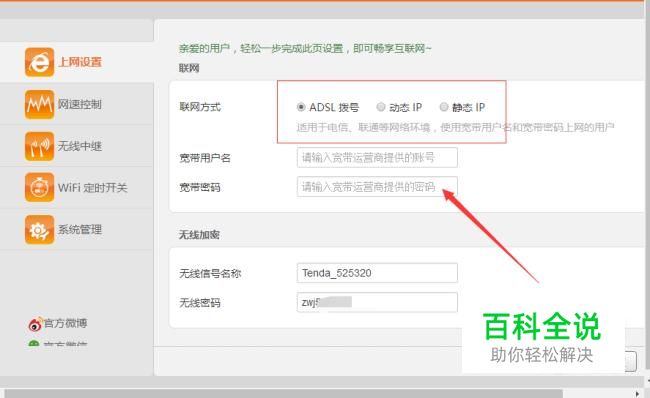Screen dimensions: 650x398
Task: Switch to the 无线中继 menu label
Action: 80,146
